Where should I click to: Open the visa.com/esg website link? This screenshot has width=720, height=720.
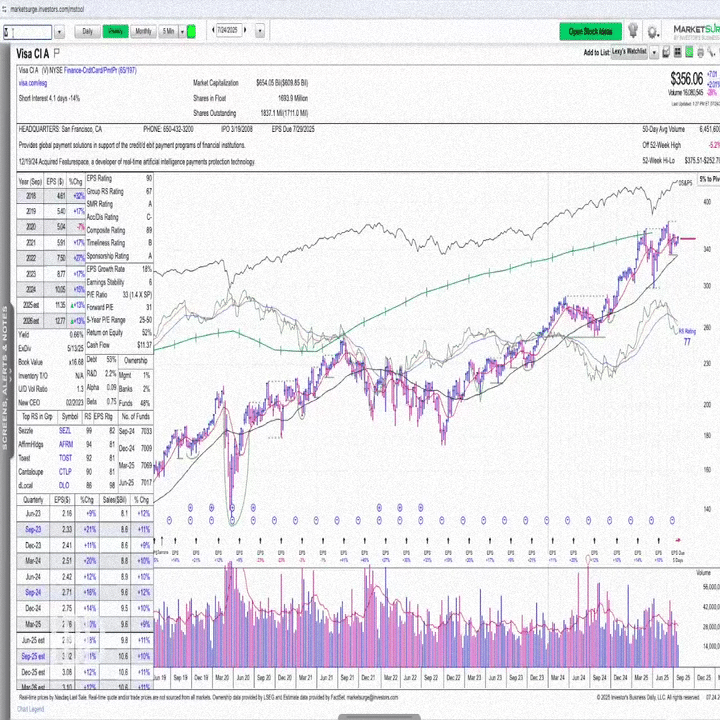33,83
